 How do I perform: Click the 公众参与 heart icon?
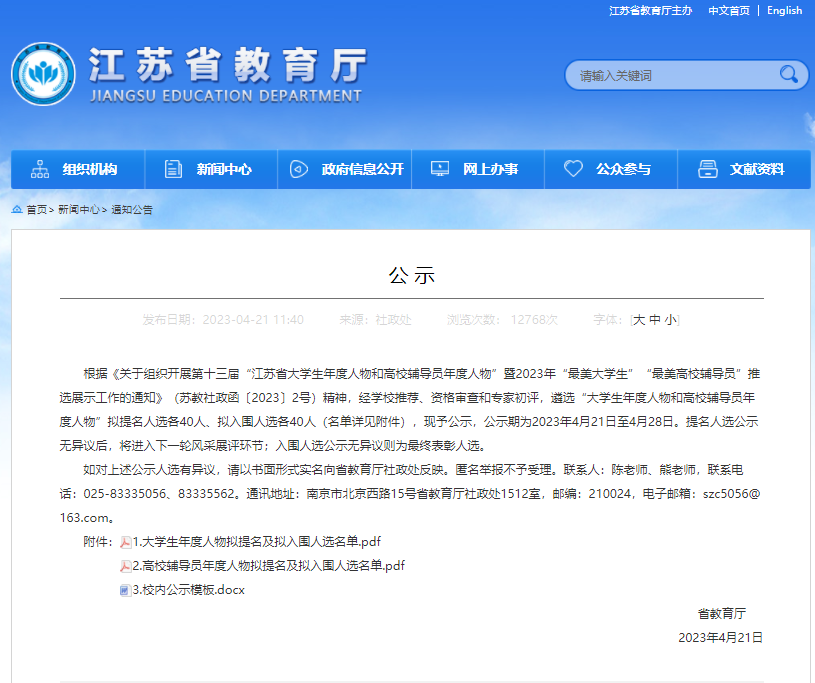pyautogui.click(x=573, y=169)
